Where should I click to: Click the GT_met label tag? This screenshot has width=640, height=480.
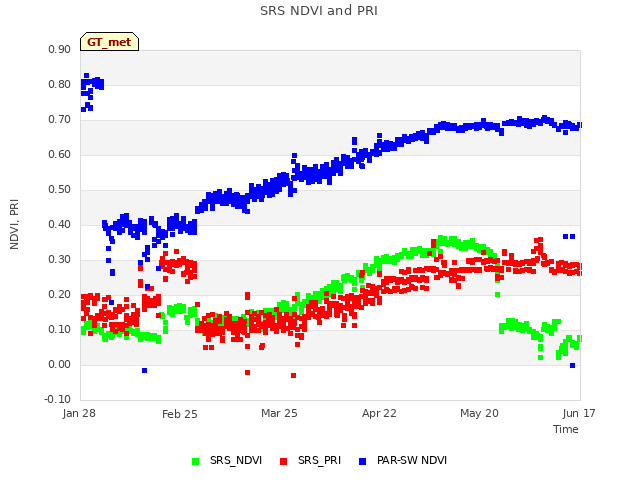click(109, 42)
